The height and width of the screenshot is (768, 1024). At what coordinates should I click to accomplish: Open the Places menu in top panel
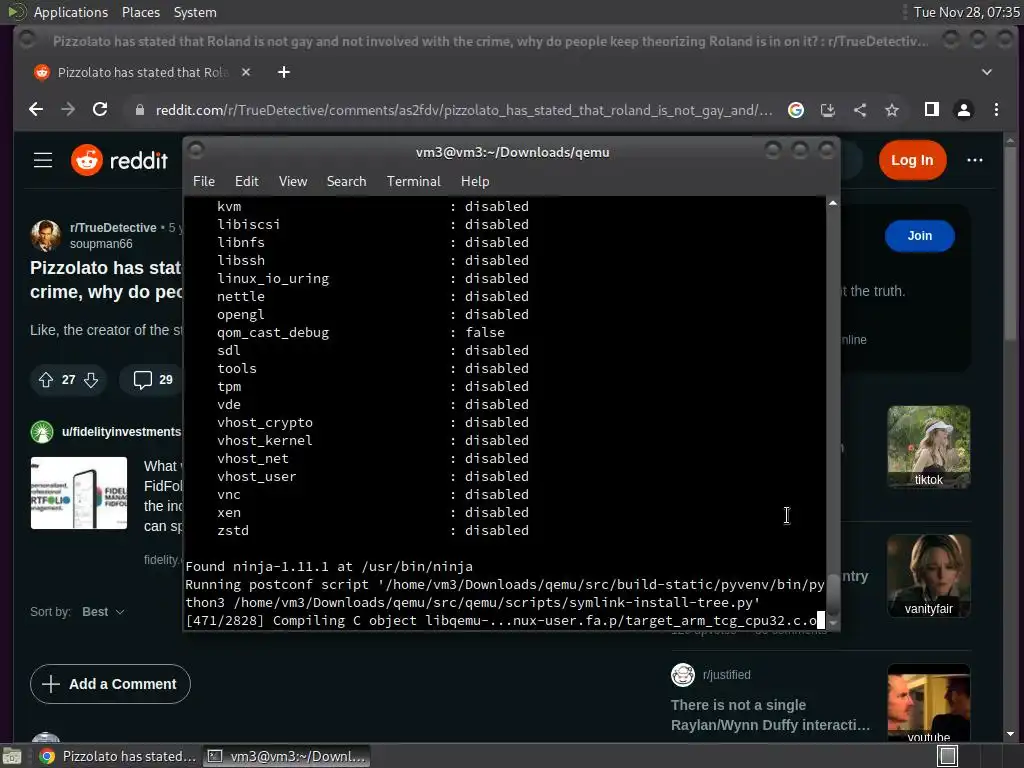pyautogui.click(x=140, y=12)
